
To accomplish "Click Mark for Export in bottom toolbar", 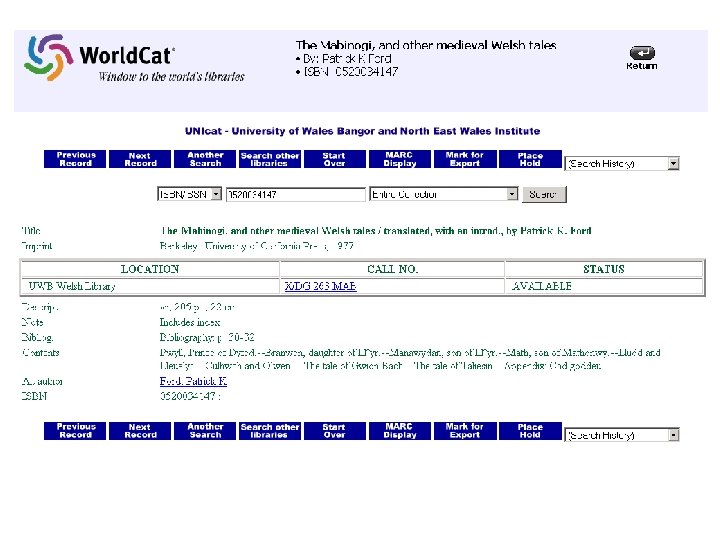I will click(465, 431).
